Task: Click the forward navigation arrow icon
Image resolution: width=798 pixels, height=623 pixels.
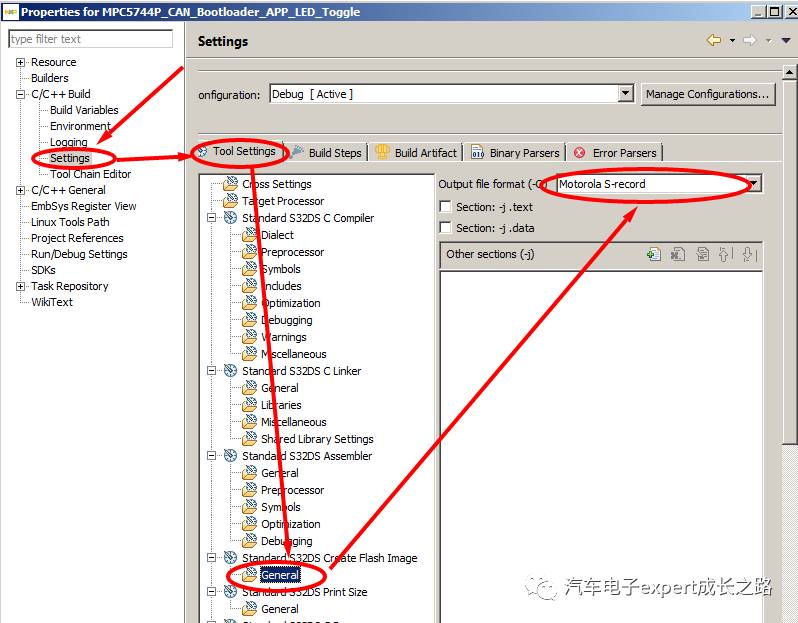Action: click(x=749, y=40)
